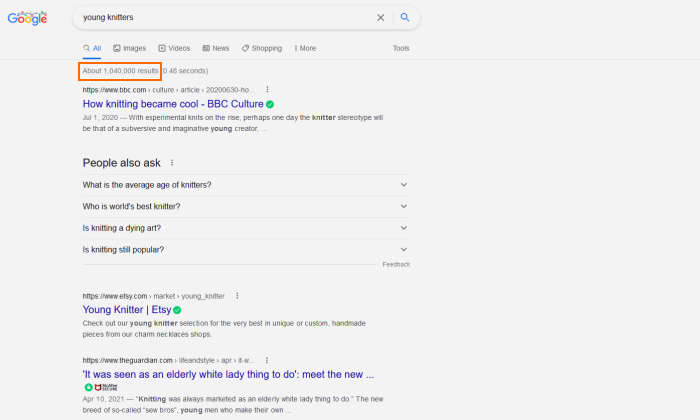Open the Shopping tab
The width and height of the screenshot is (700, 420).
coord(262,48)
